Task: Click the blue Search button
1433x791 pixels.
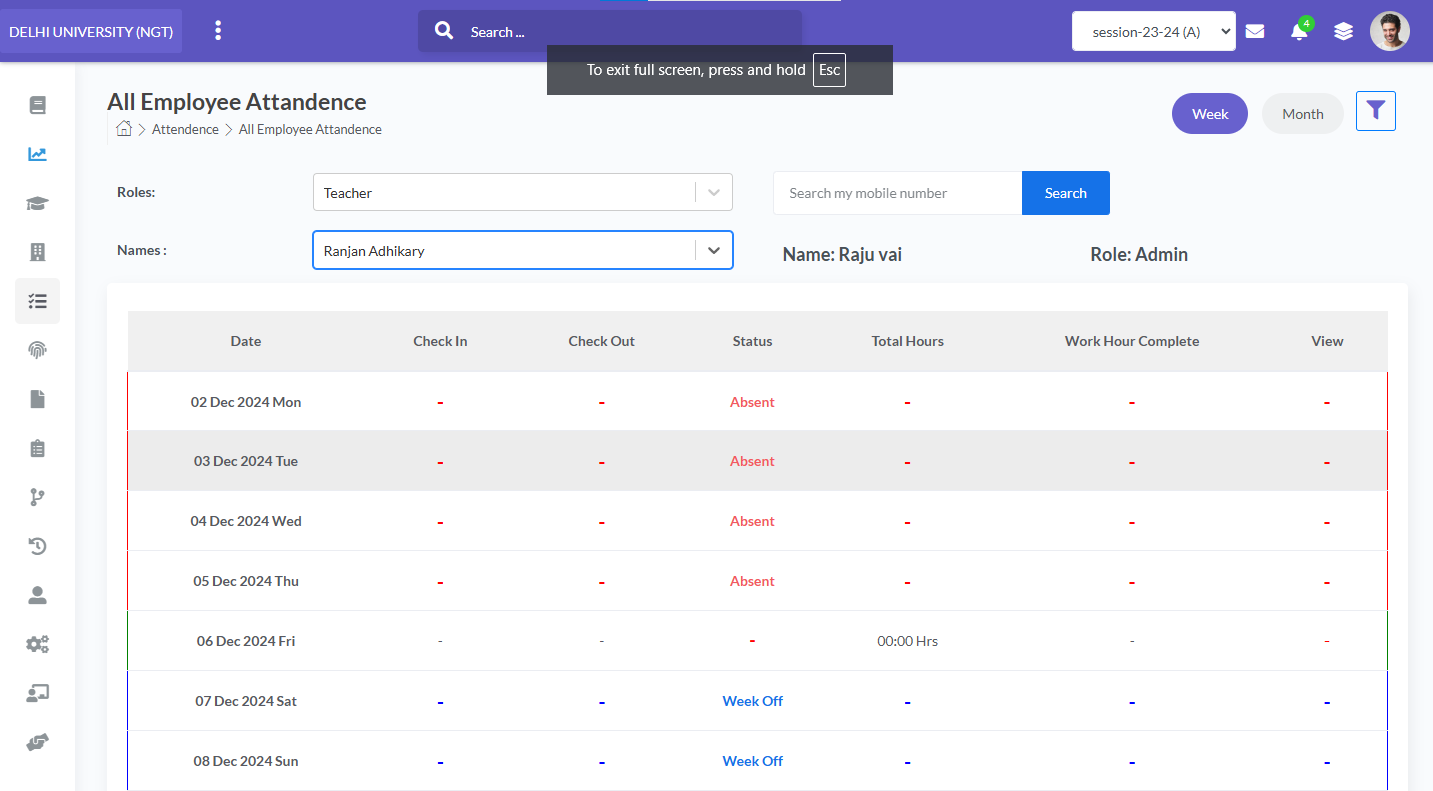Action: coord(1066,193)
